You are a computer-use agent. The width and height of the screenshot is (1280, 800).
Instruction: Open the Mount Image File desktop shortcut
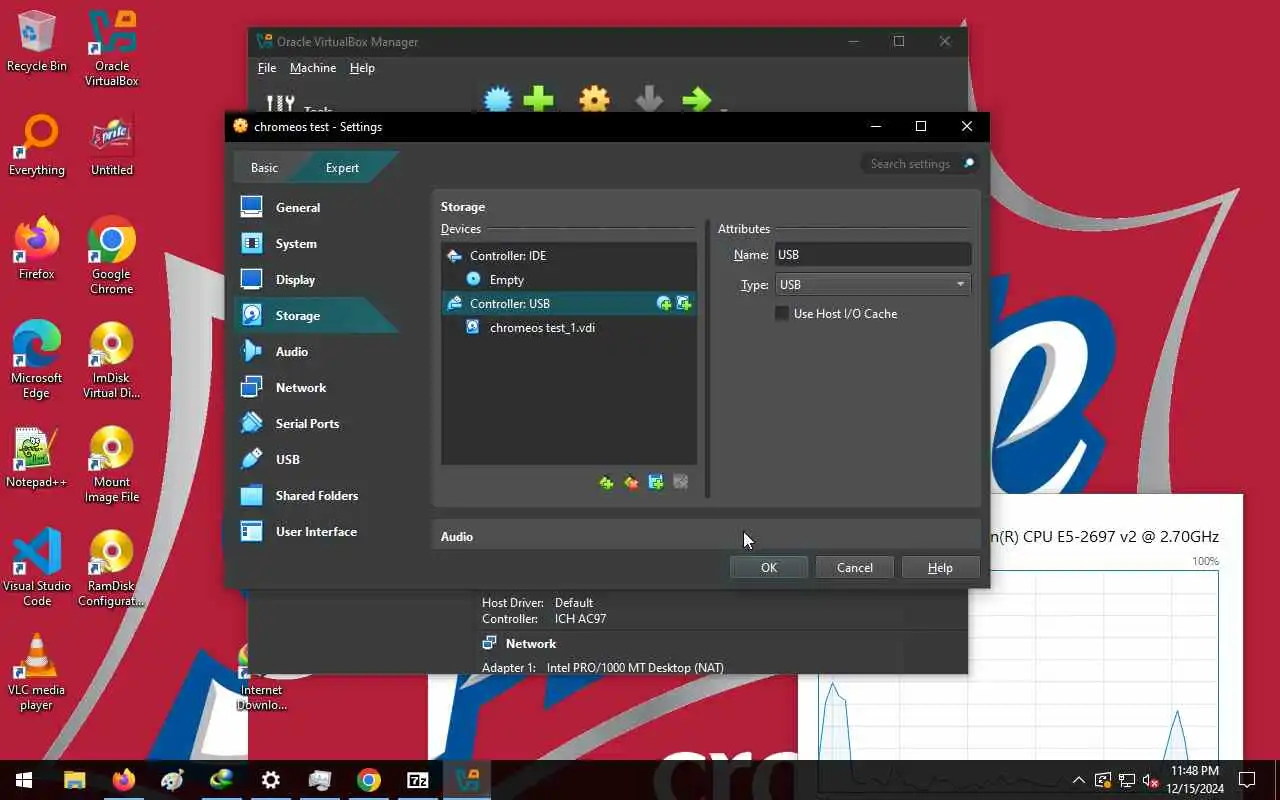coord(112,463)
